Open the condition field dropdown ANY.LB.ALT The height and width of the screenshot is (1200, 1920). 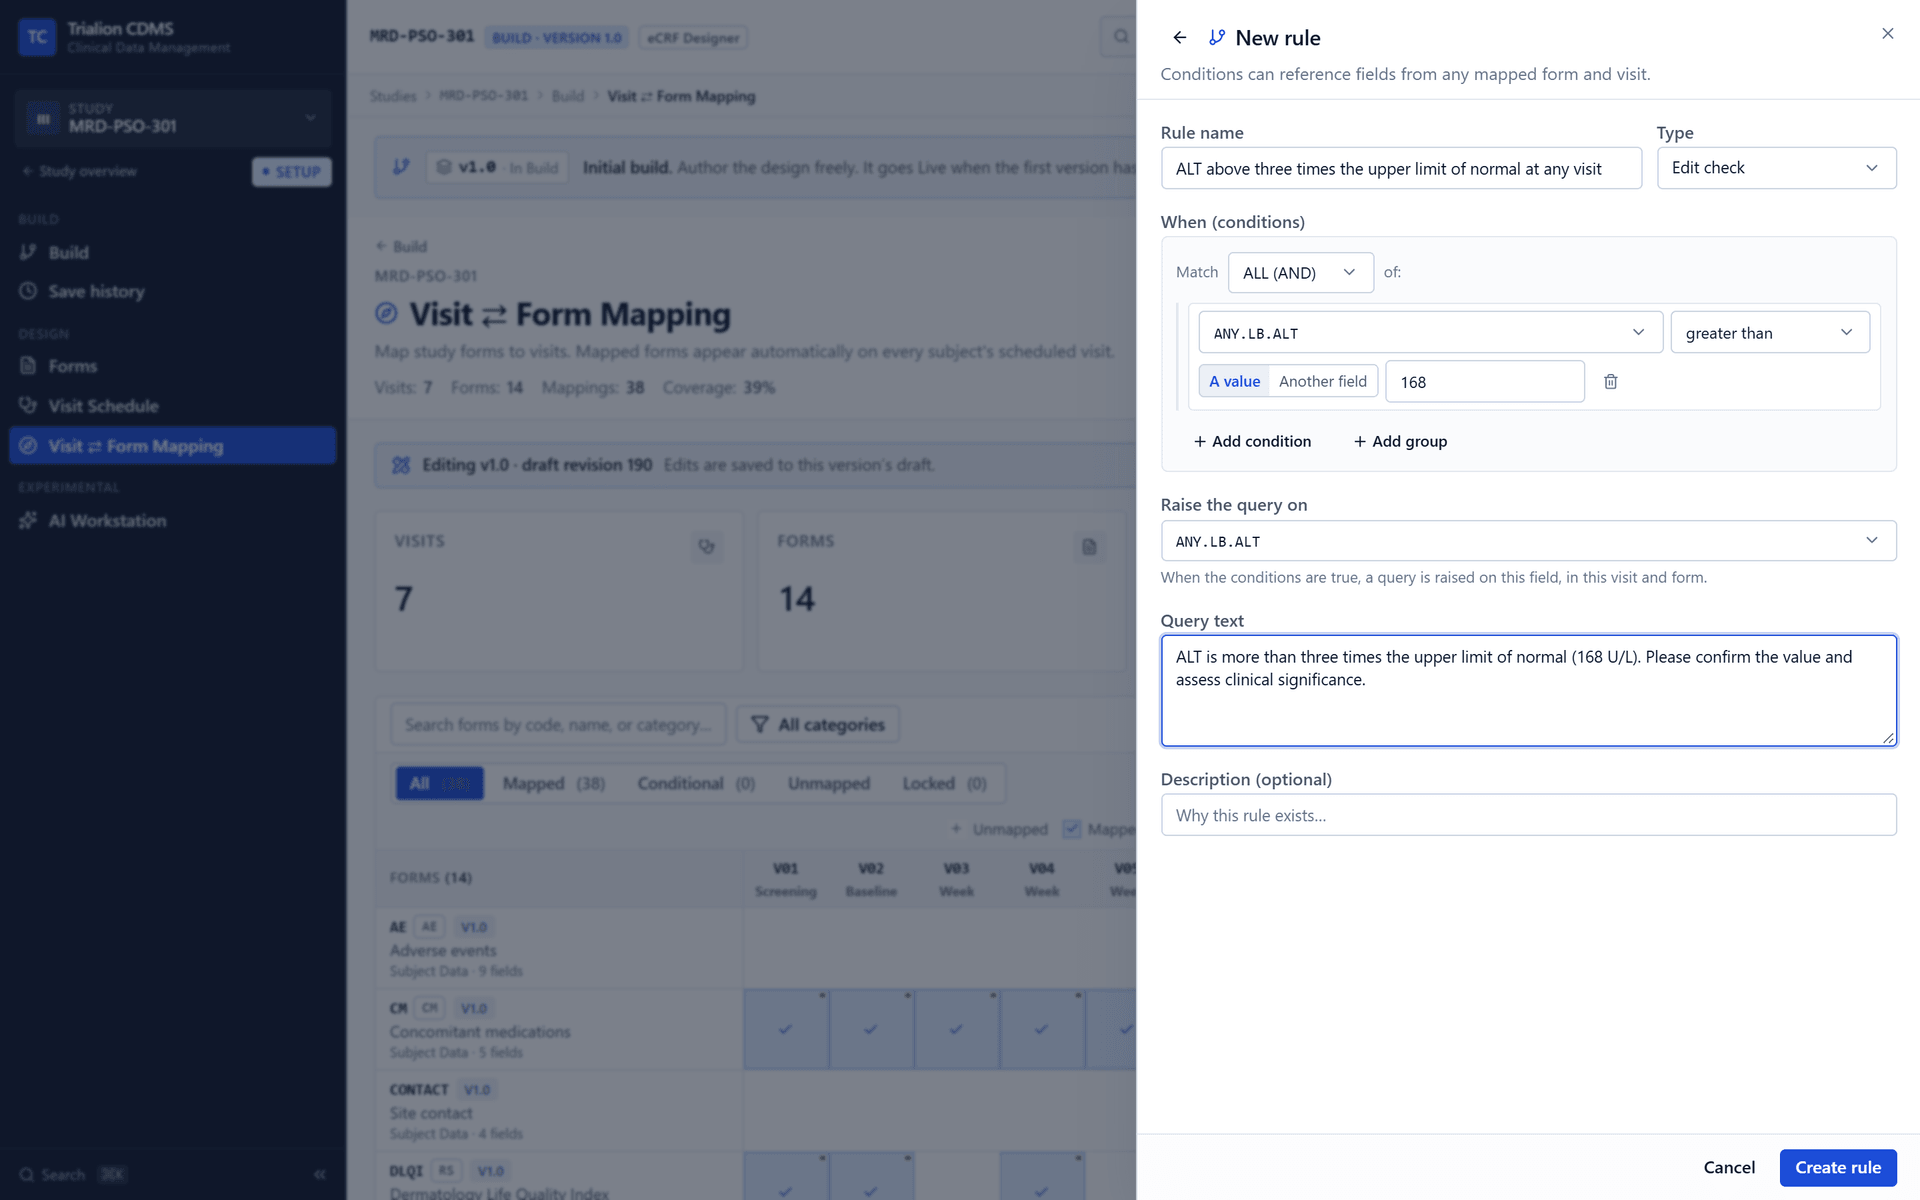pyautogui.click(x=1430, y=332)
